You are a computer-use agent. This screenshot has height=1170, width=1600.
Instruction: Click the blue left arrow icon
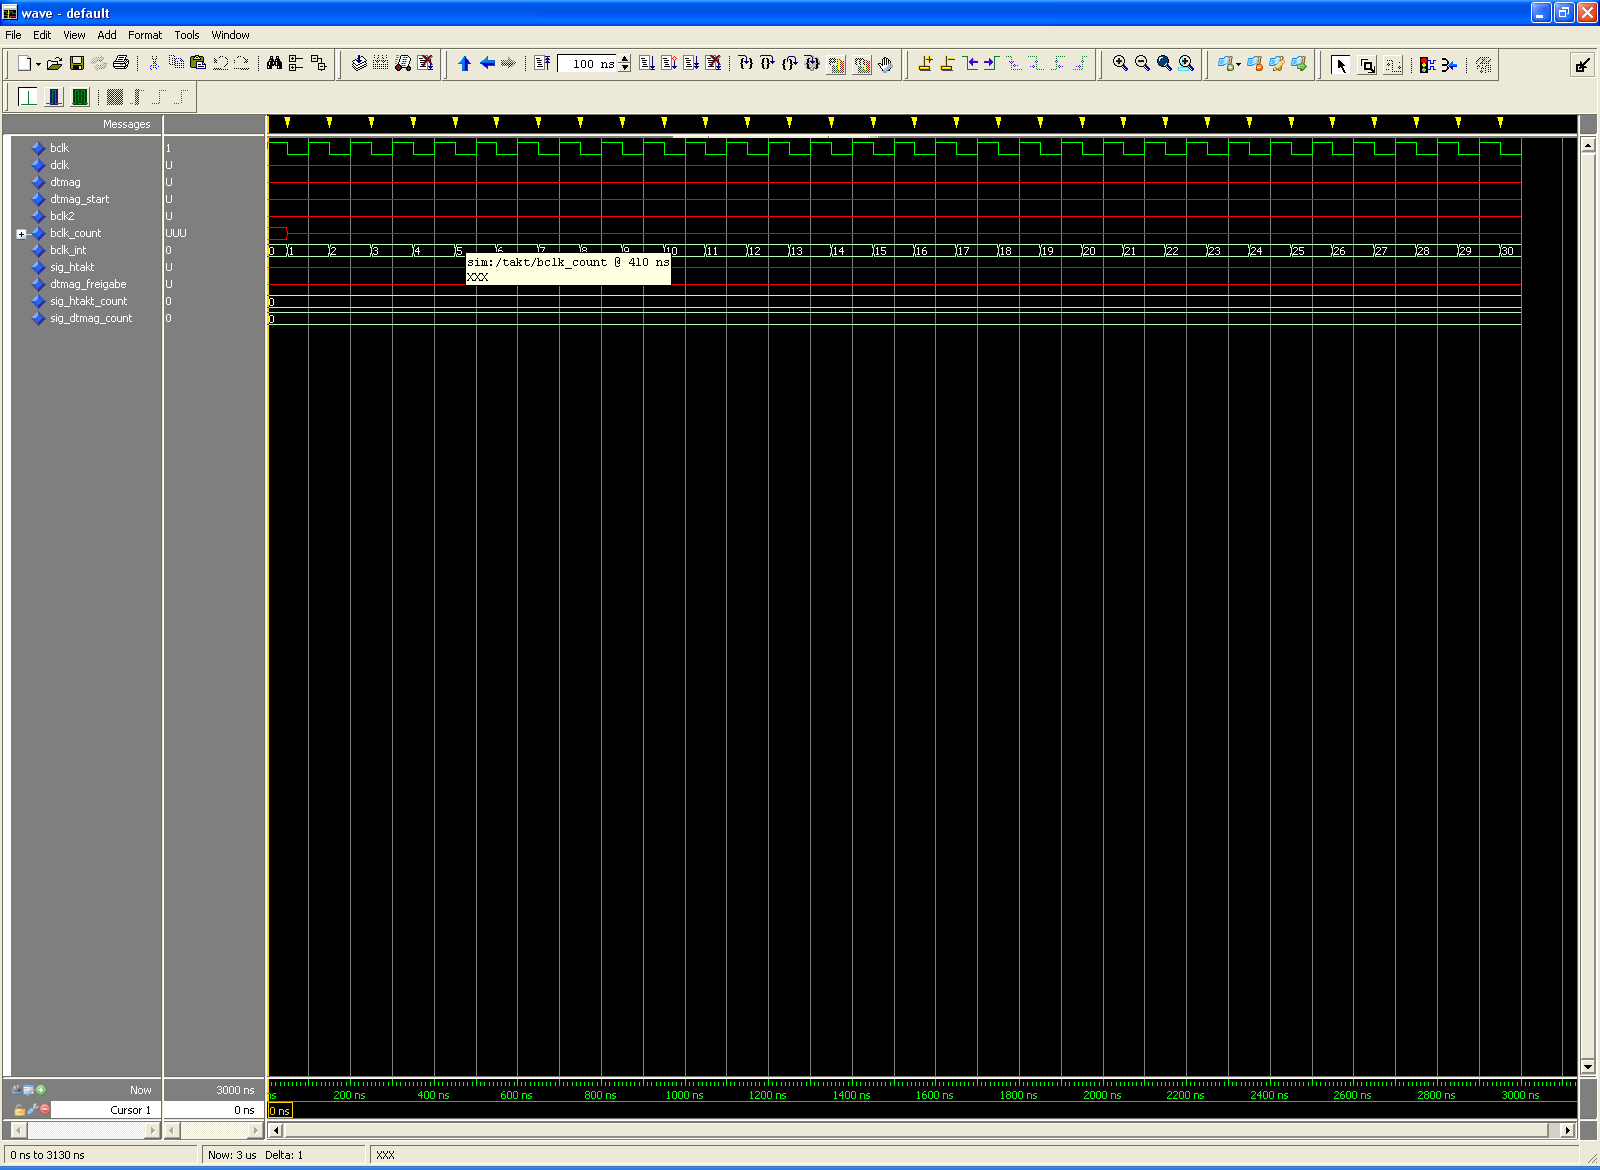point(487,63)
